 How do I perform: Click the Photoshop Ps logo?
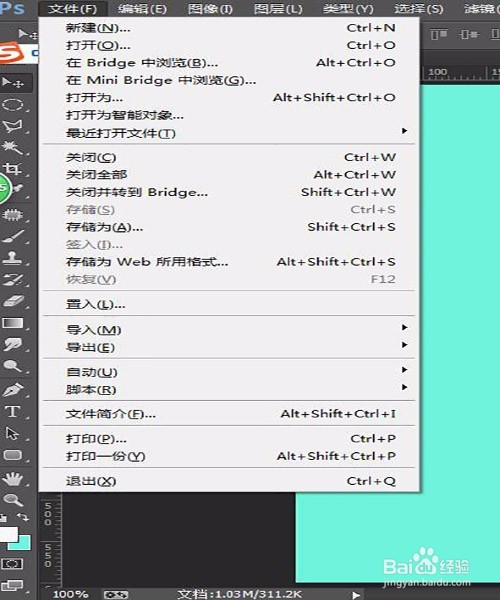[x=12, y=8]
